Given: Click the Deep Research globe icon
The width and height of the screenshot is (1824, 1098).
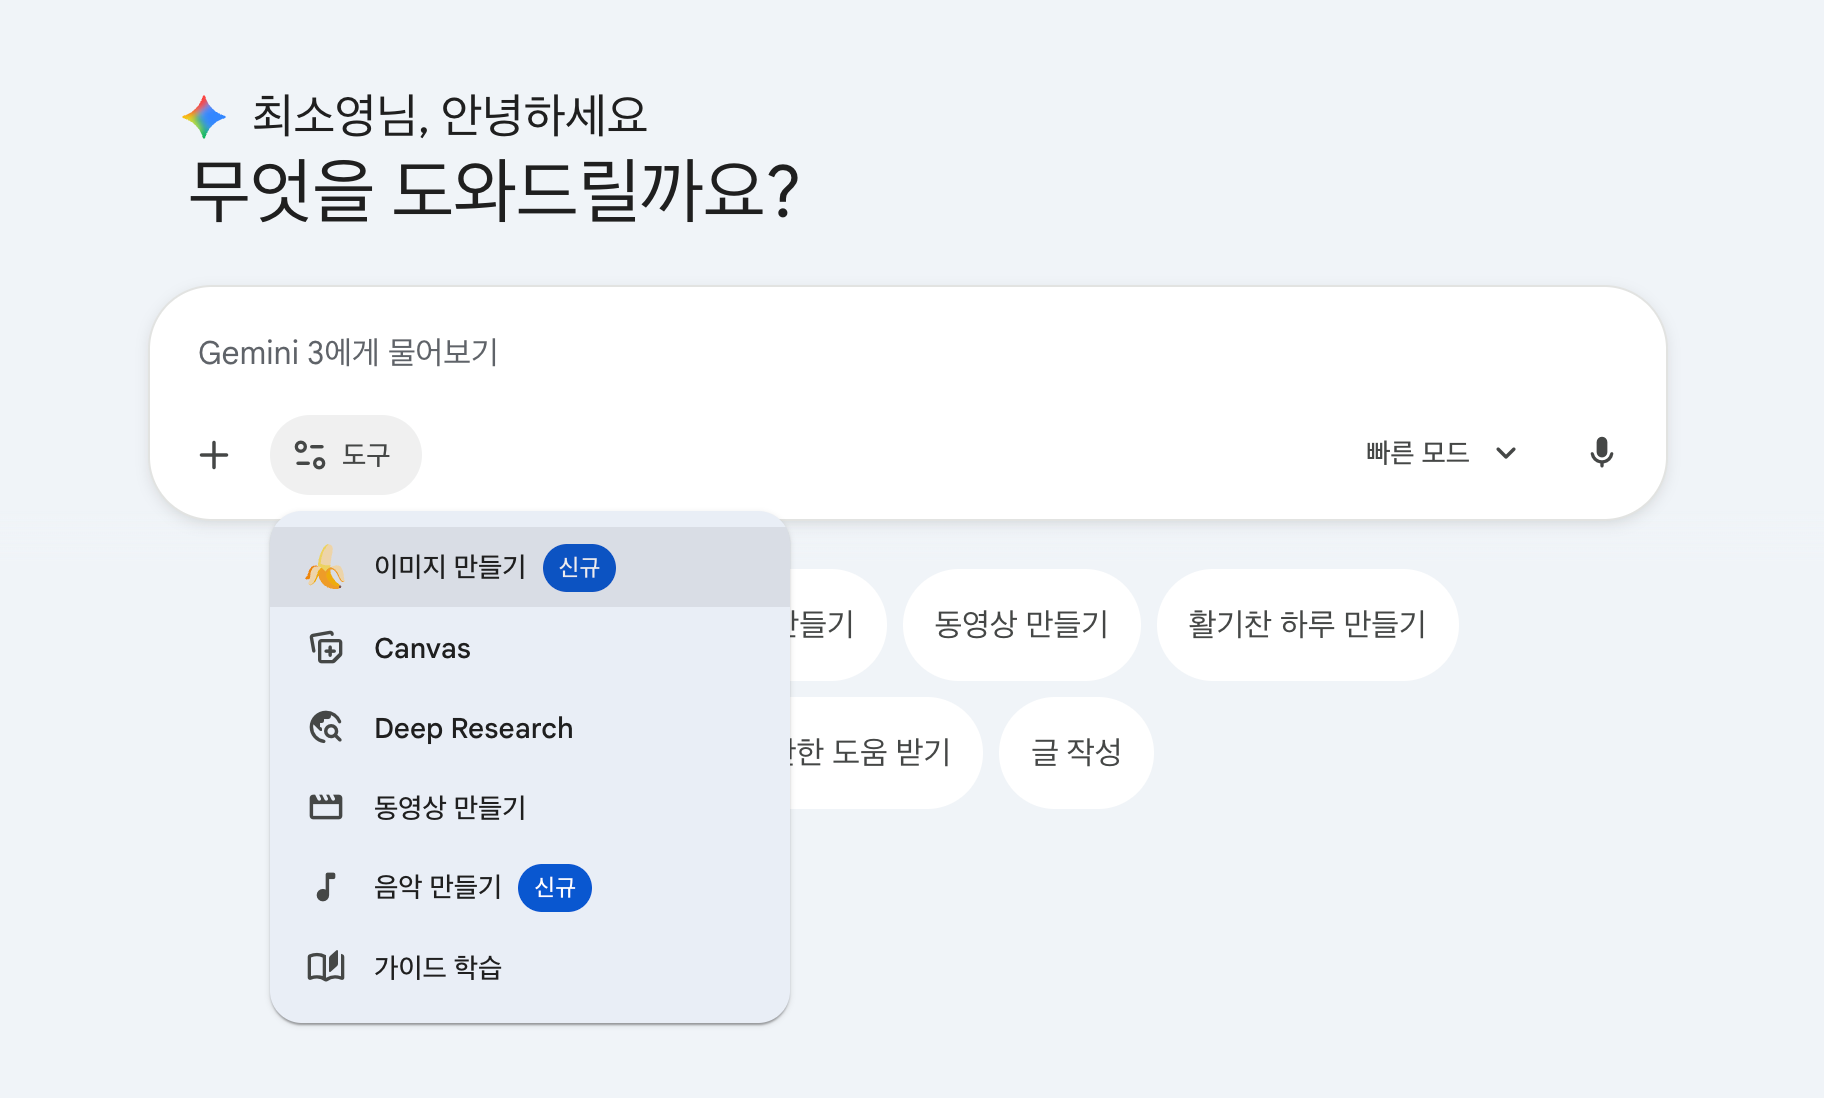Looking at the screenshot, I should pyautogui.click(x=326, y=728).
